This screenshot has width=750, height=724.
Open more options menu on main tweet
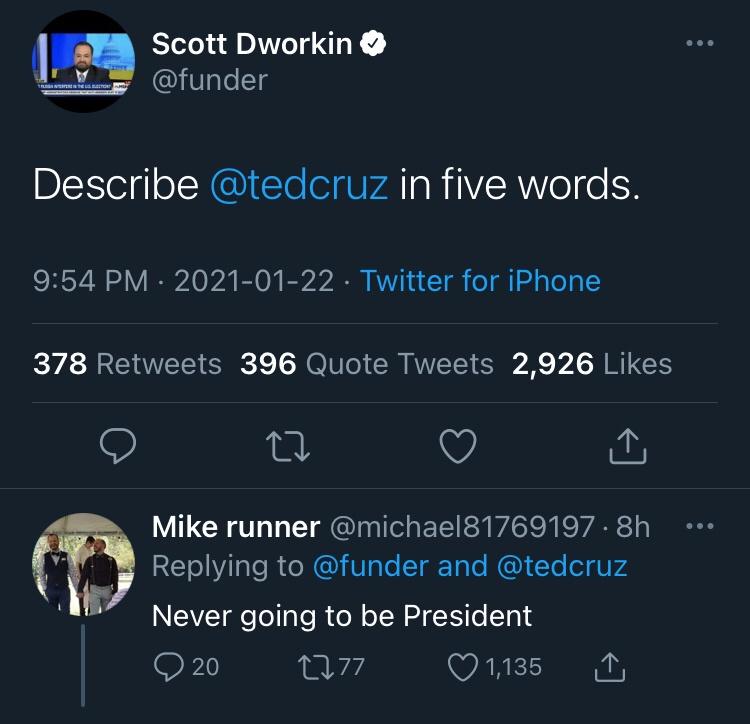pyautogui.click(x=700, y=44)
